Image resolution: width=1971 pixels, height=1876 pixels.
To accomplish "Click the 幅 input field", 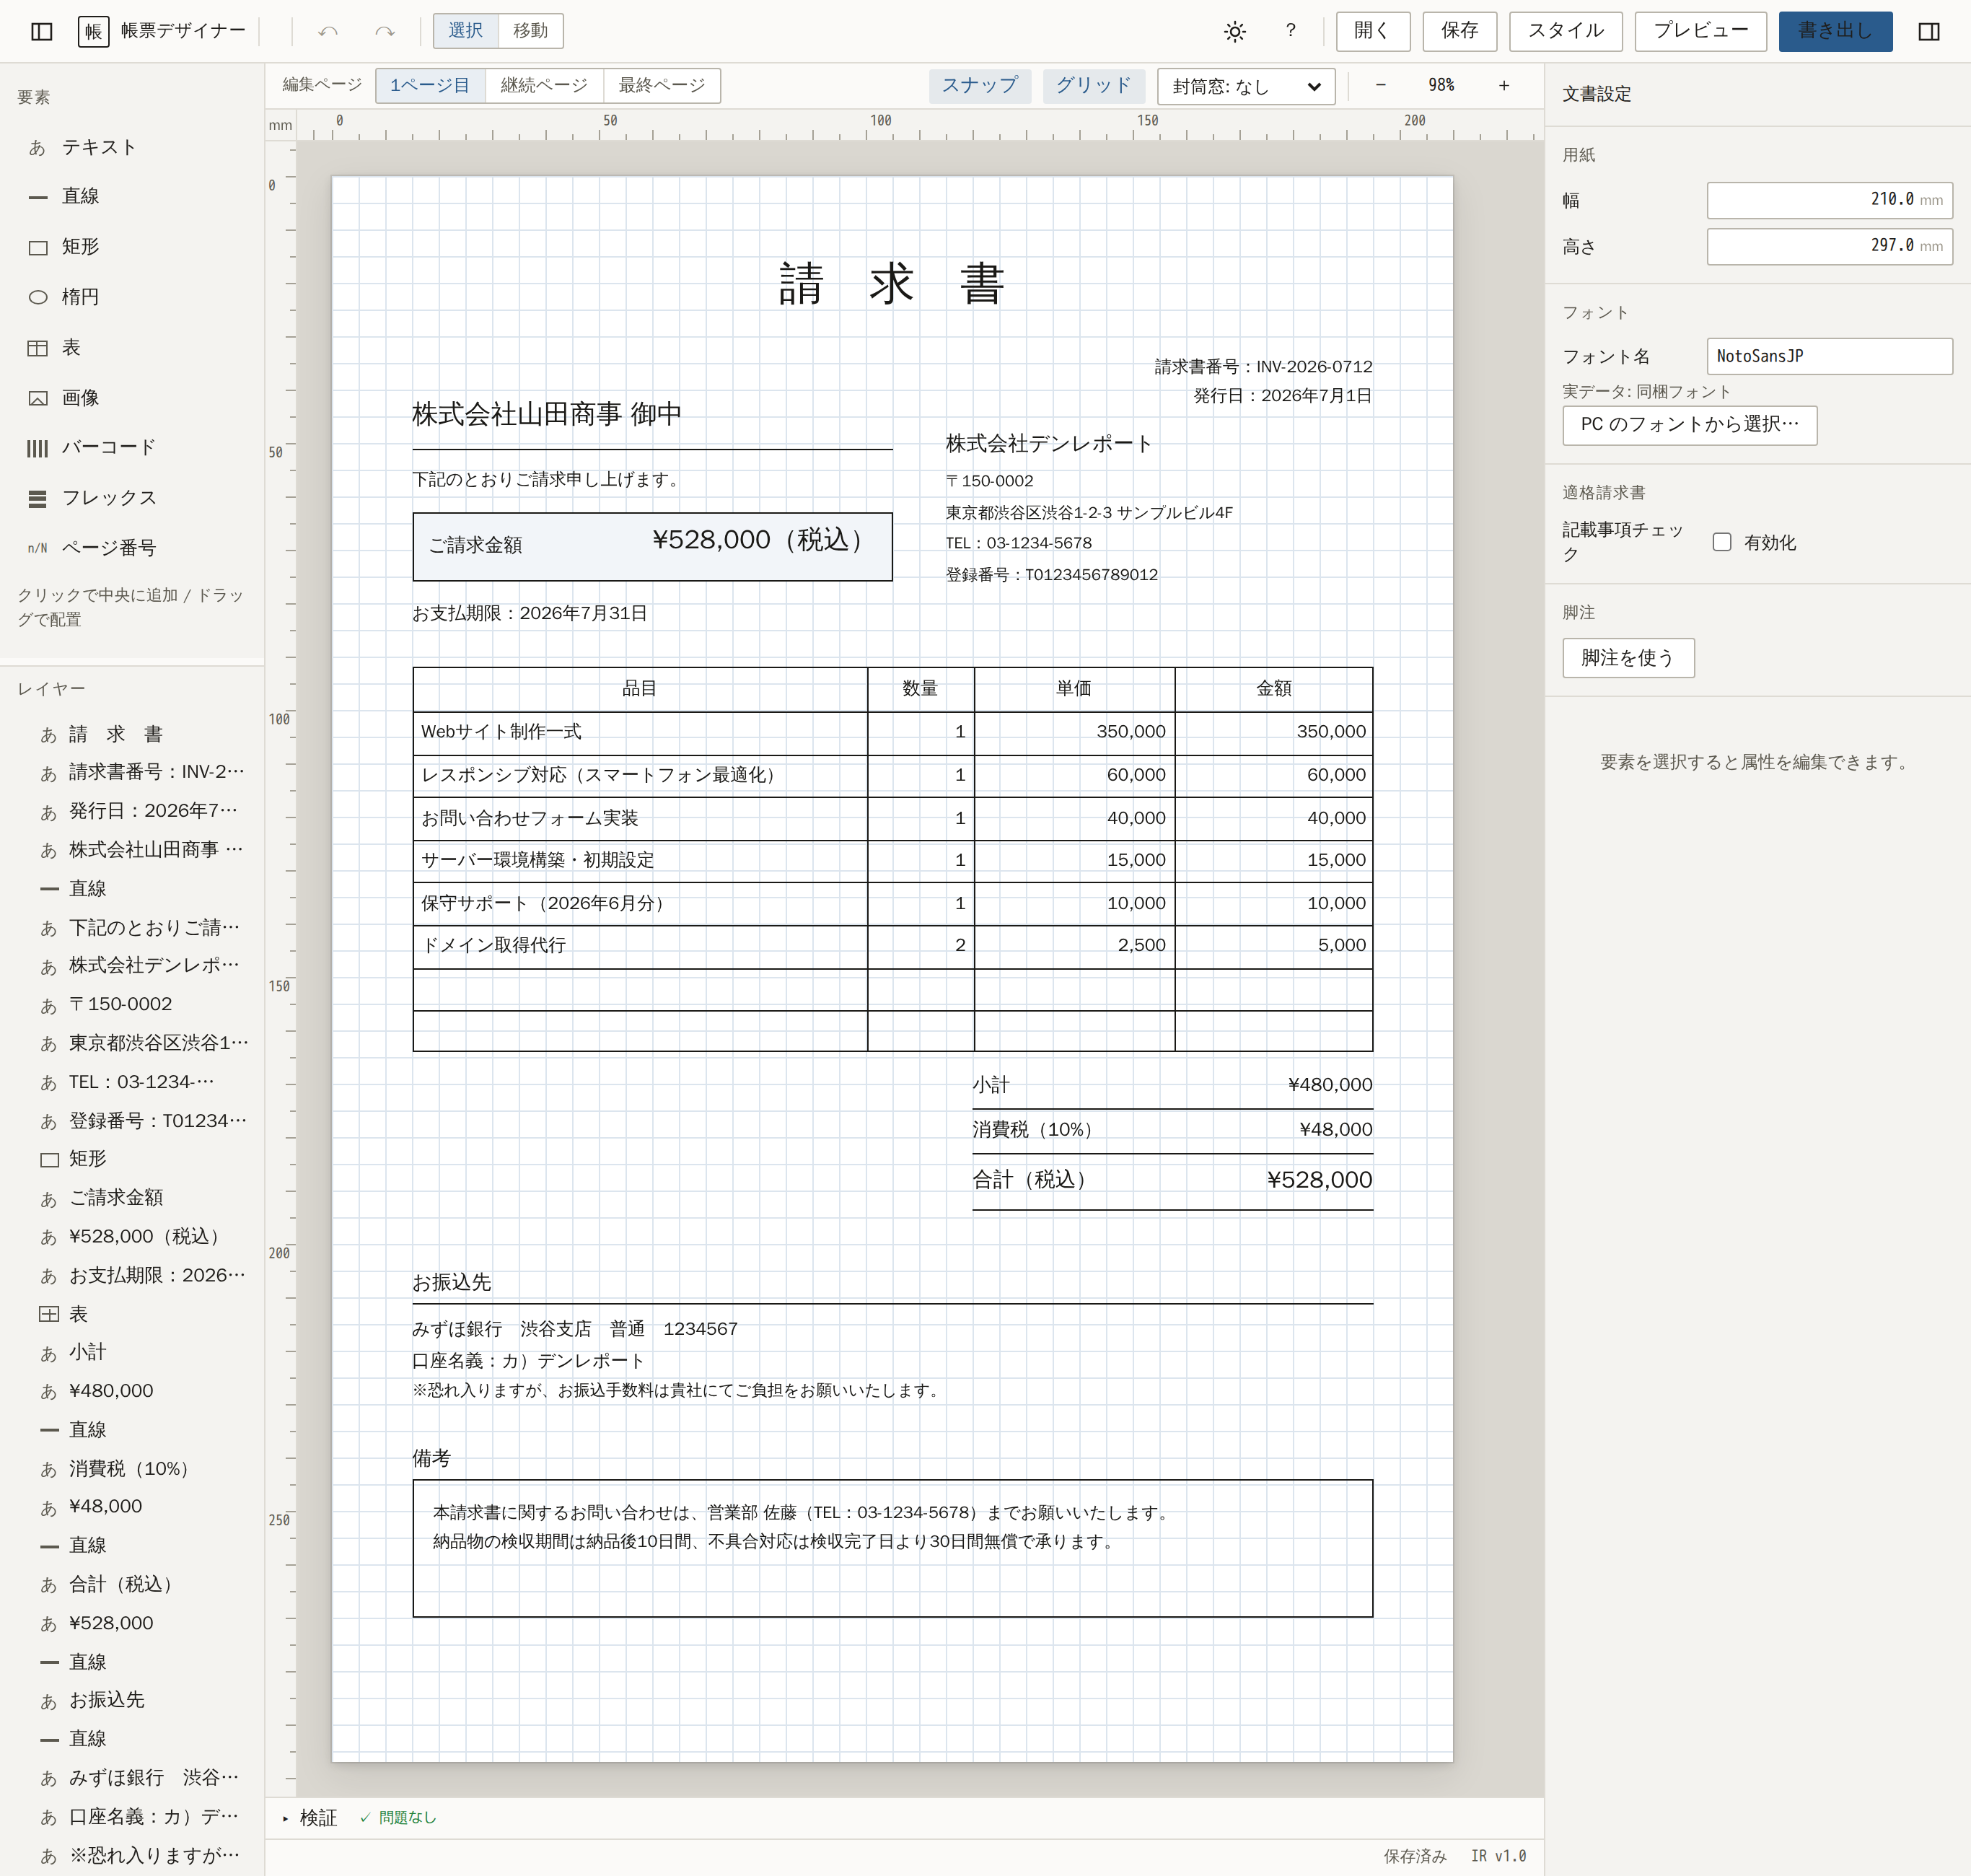I will pyautogui.click(x=1829, y=200).
